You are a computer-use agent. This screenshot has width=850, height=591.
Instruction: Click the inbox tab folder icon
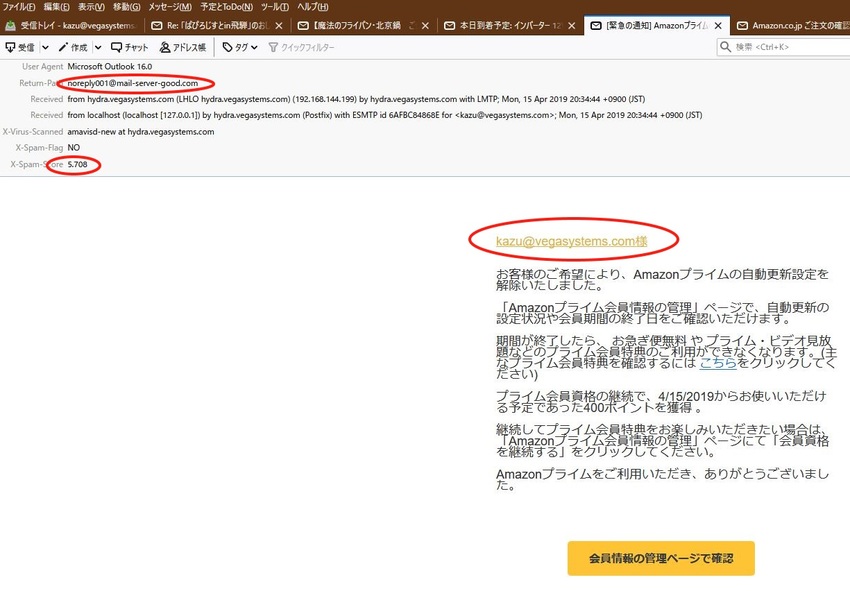pos(10,25)
